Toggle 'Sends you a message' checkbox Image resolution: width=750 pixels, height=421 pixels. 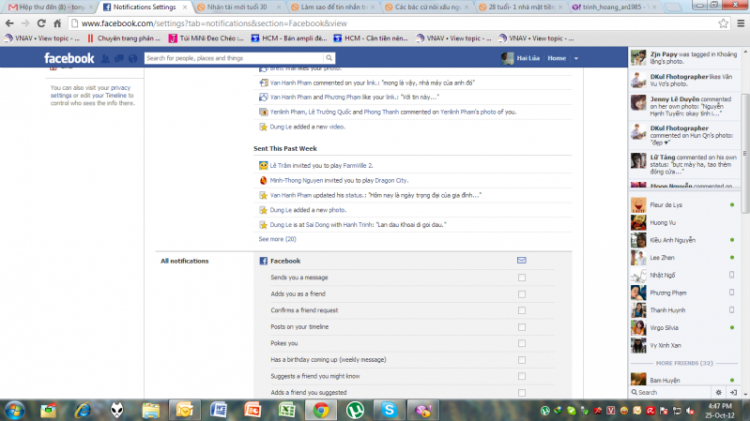pyautogui.click(x=522, y=277)
